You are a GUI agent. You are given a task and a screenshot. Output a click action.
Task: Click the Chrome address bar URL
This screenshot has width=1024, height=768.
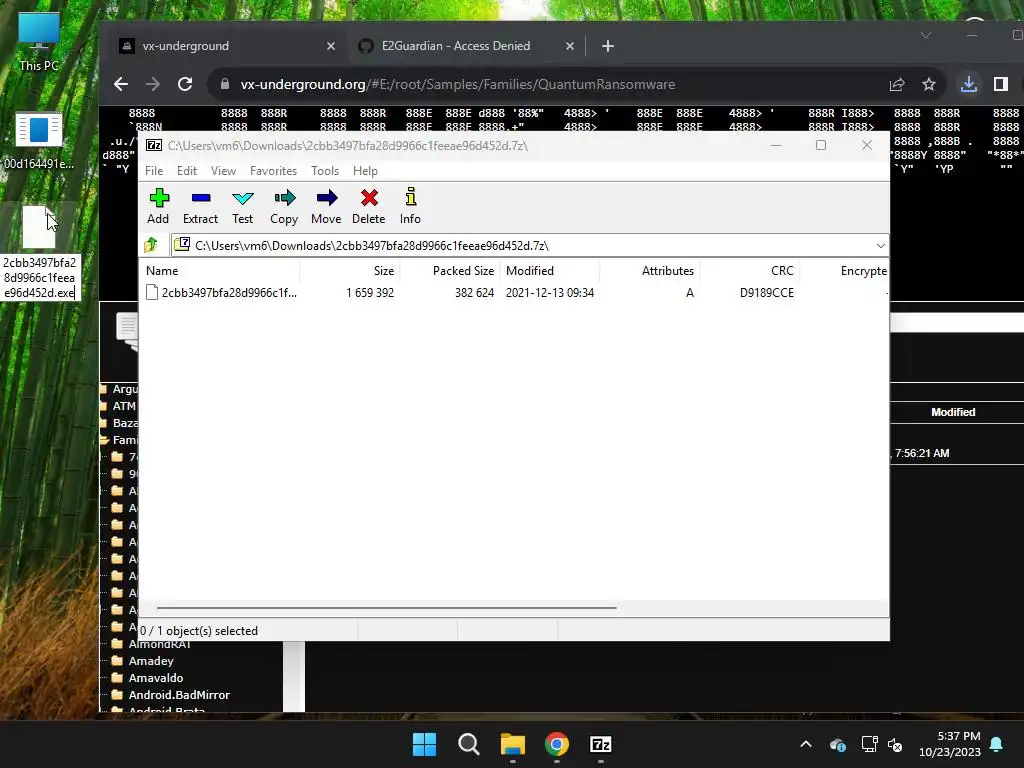click(457, 84)
